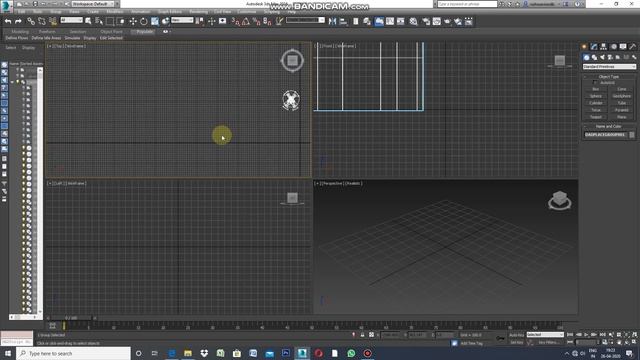Click the Play Animation button
The image size is (640, 360).
(x=587, y=335)
